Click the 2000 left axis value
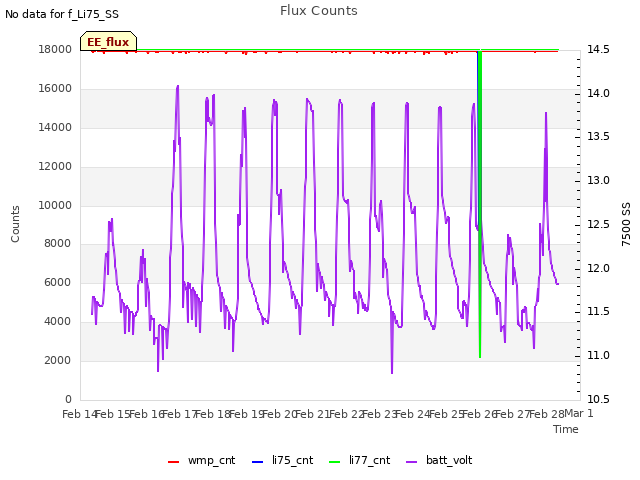Image resolution: width=640 pixels, height=480 pixels. [x=58, y=361]
